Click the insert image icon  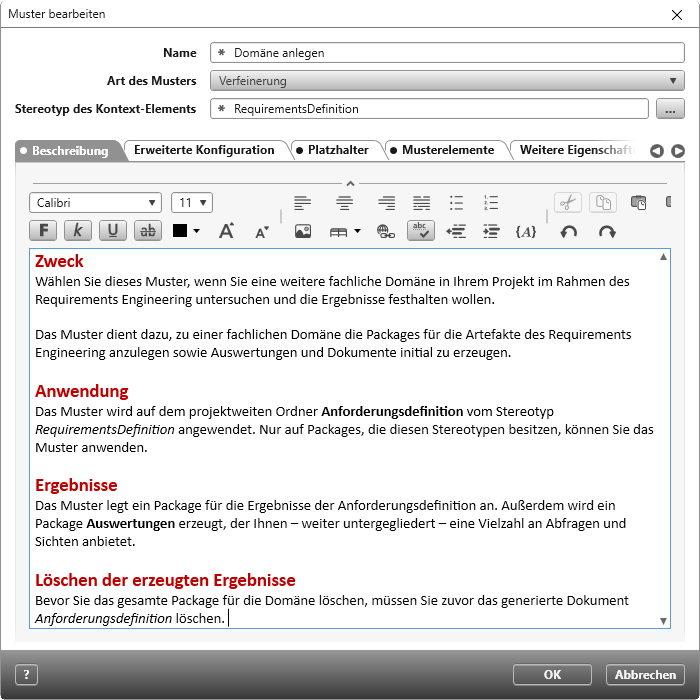coord(303,231)
